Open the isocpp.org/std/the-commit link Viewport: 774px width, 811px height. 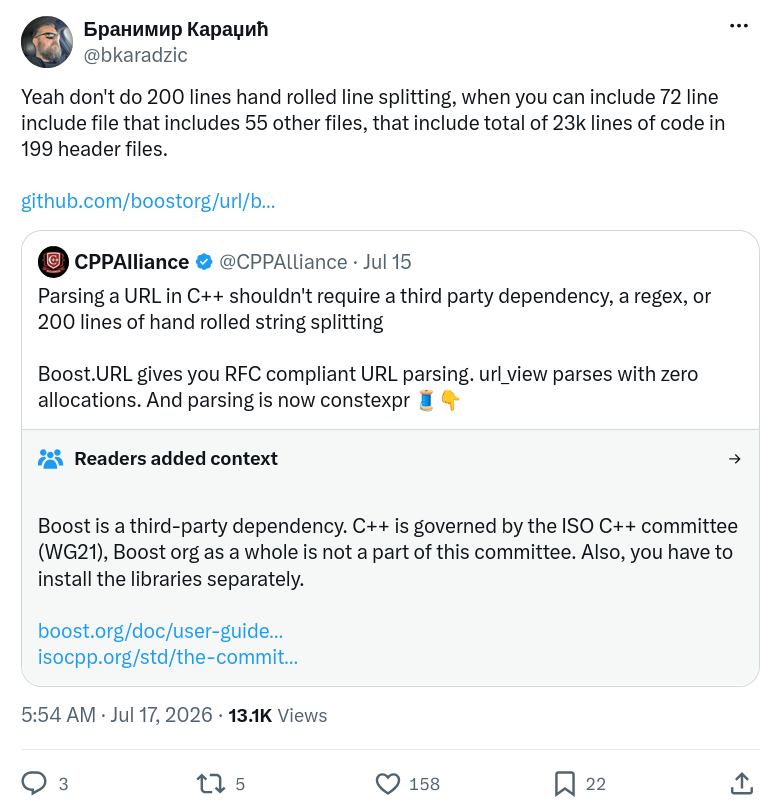coord(168,657)
